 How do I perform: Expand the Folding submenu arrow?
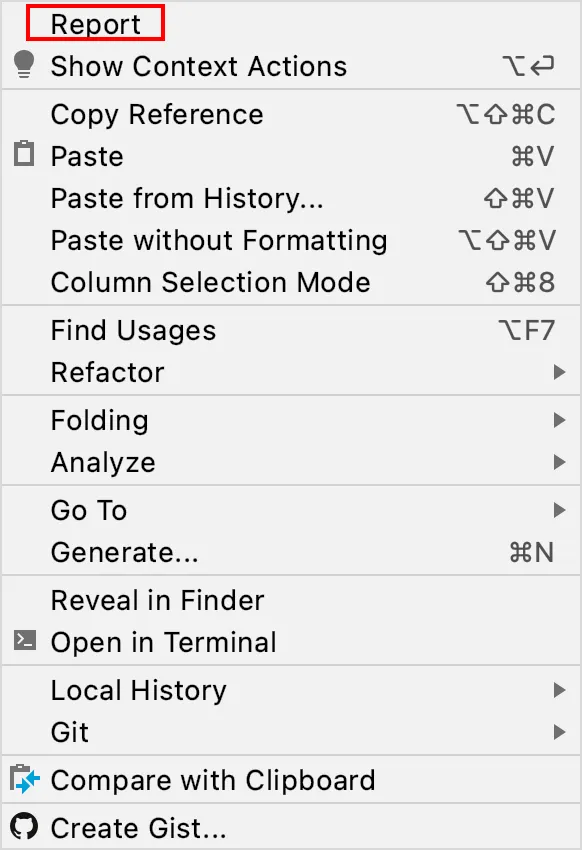click(x=559, y=420)
